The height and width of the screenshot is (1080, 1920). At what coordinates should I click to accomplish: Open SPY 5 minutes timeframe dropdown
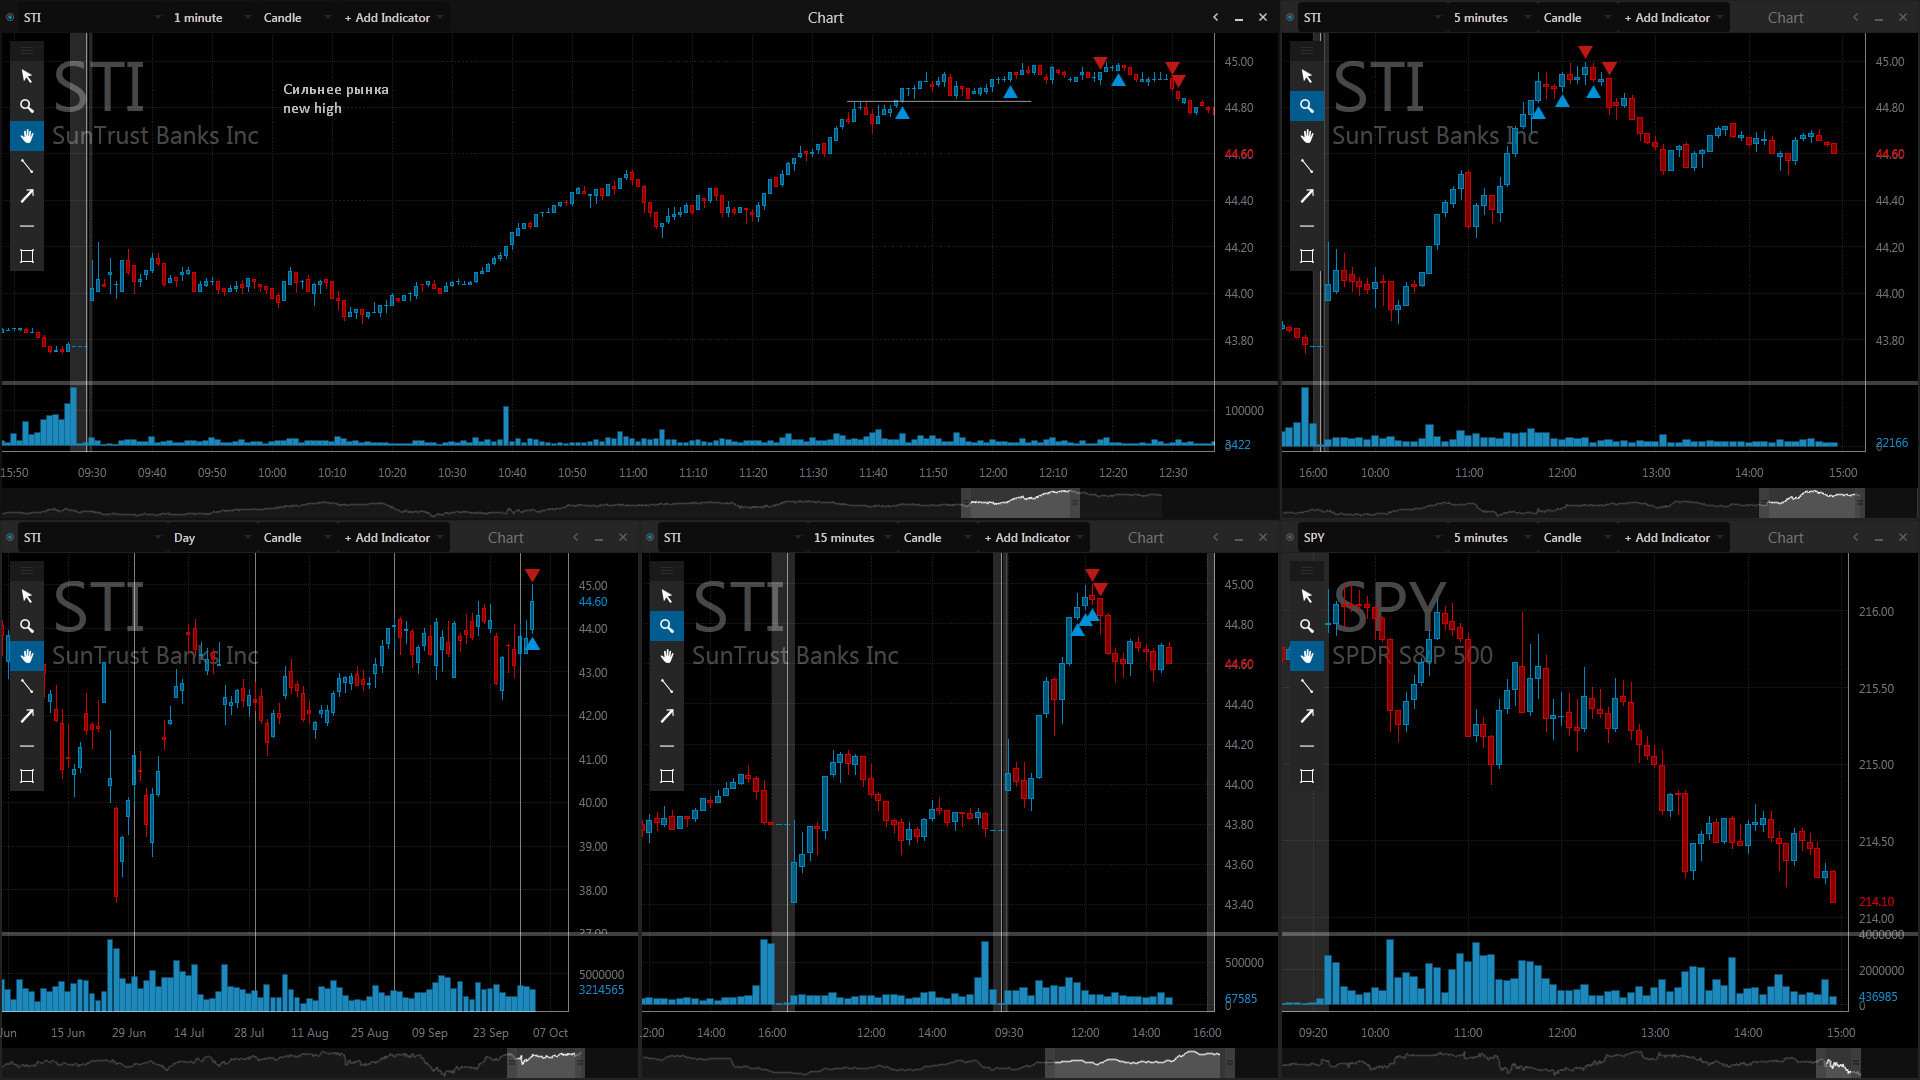(x=1492, y=537)
